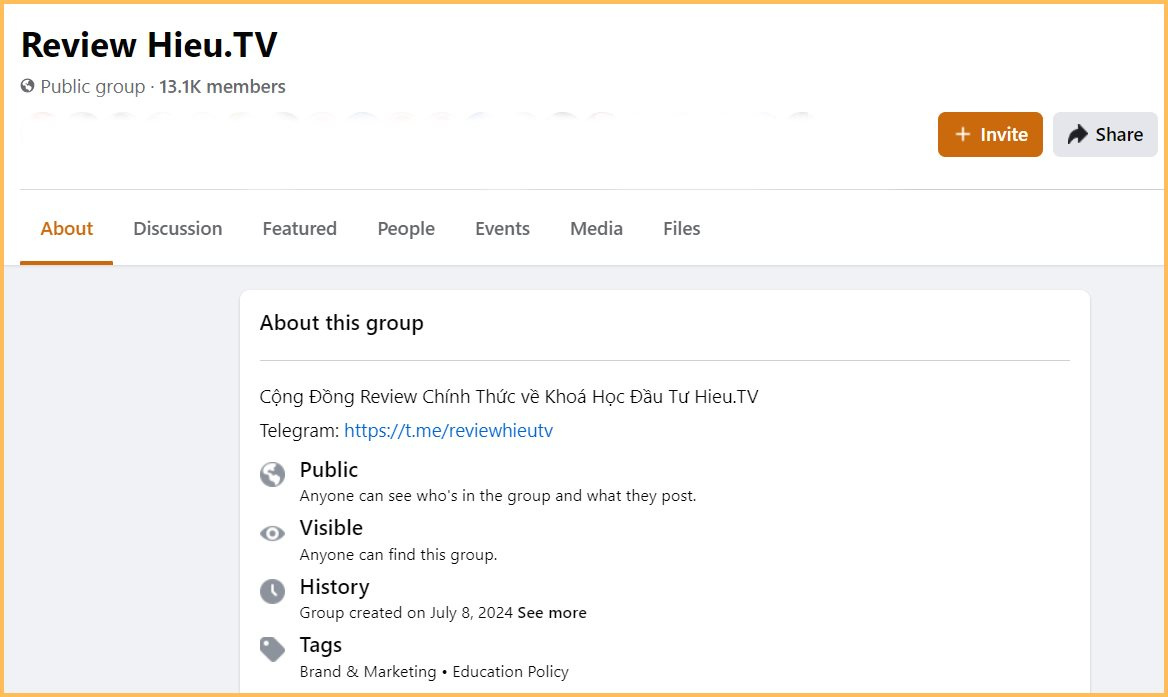
Task: Click the globe icon beside Public group
Action: (28, 86)
